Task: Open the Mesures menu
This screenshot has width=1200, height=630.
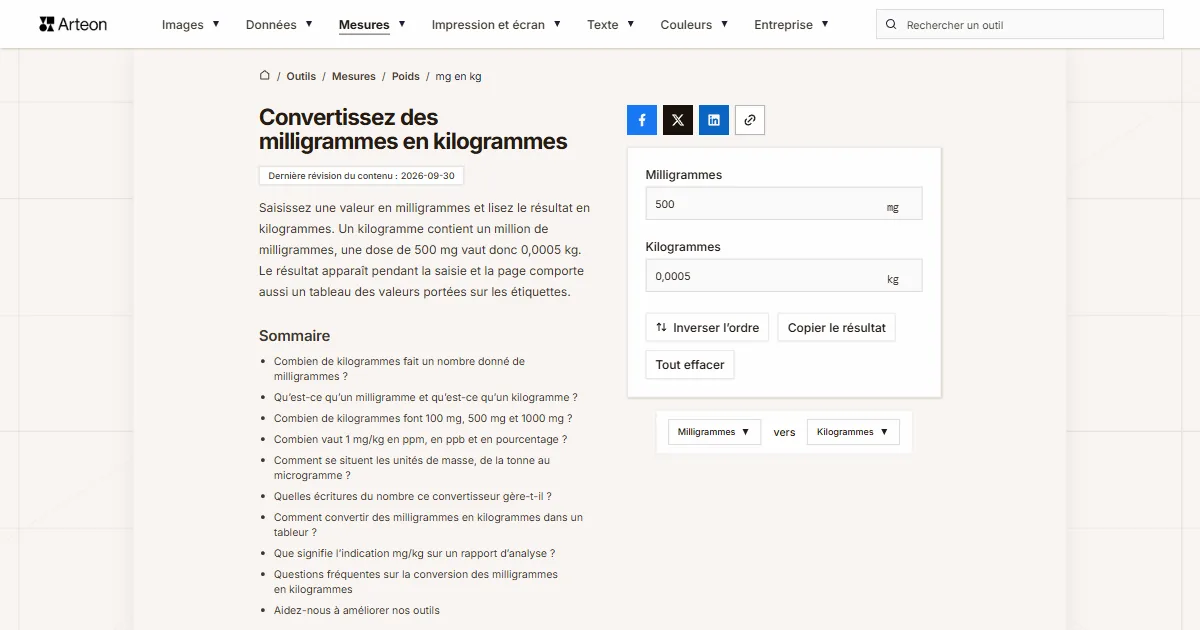Action: point(372,25)
